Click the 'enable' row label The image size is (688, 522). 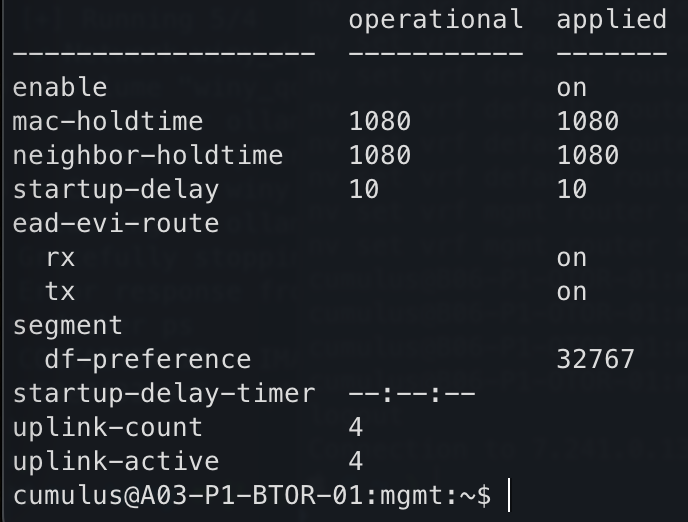(x=59, y=87)
